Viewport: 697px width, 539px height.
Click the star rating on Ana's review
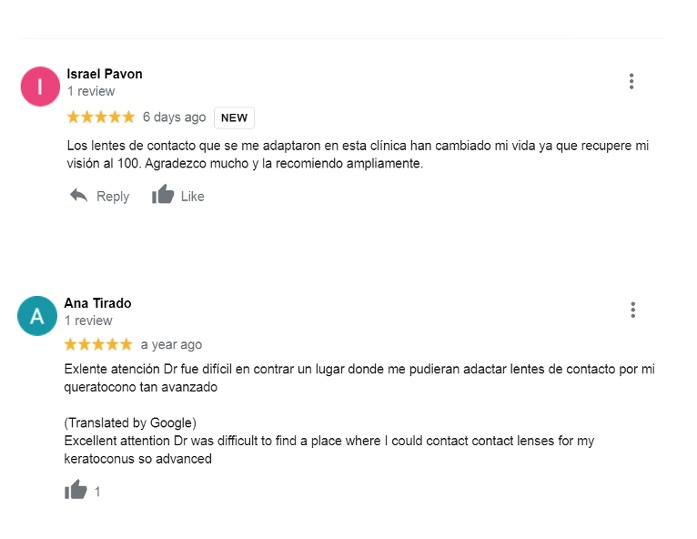[98, 344]
